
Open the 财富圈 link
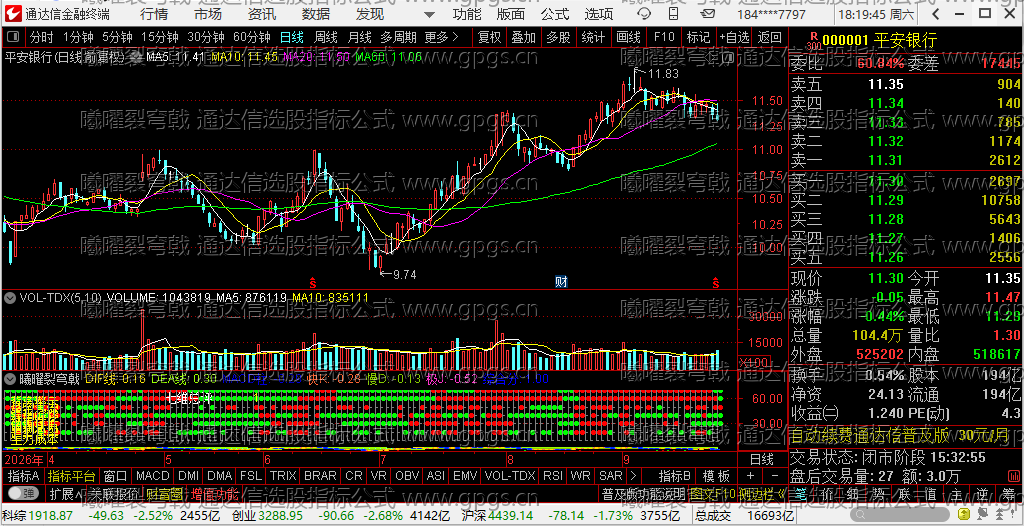click(x=165, y=493)
